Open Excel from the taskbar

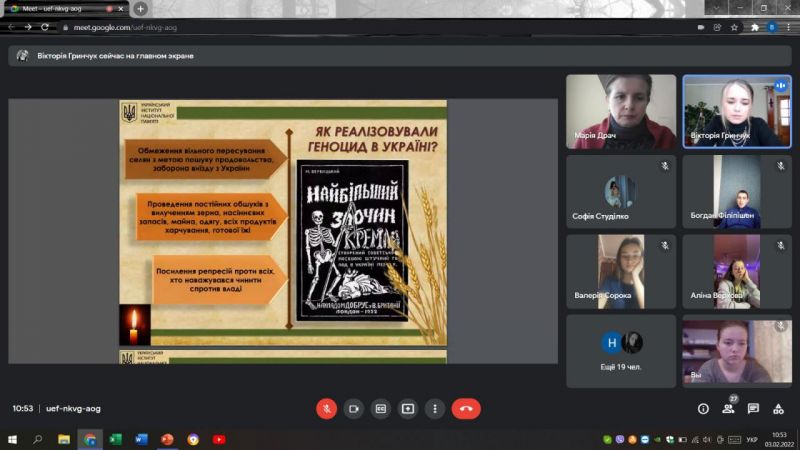click(x=116, y=439)
